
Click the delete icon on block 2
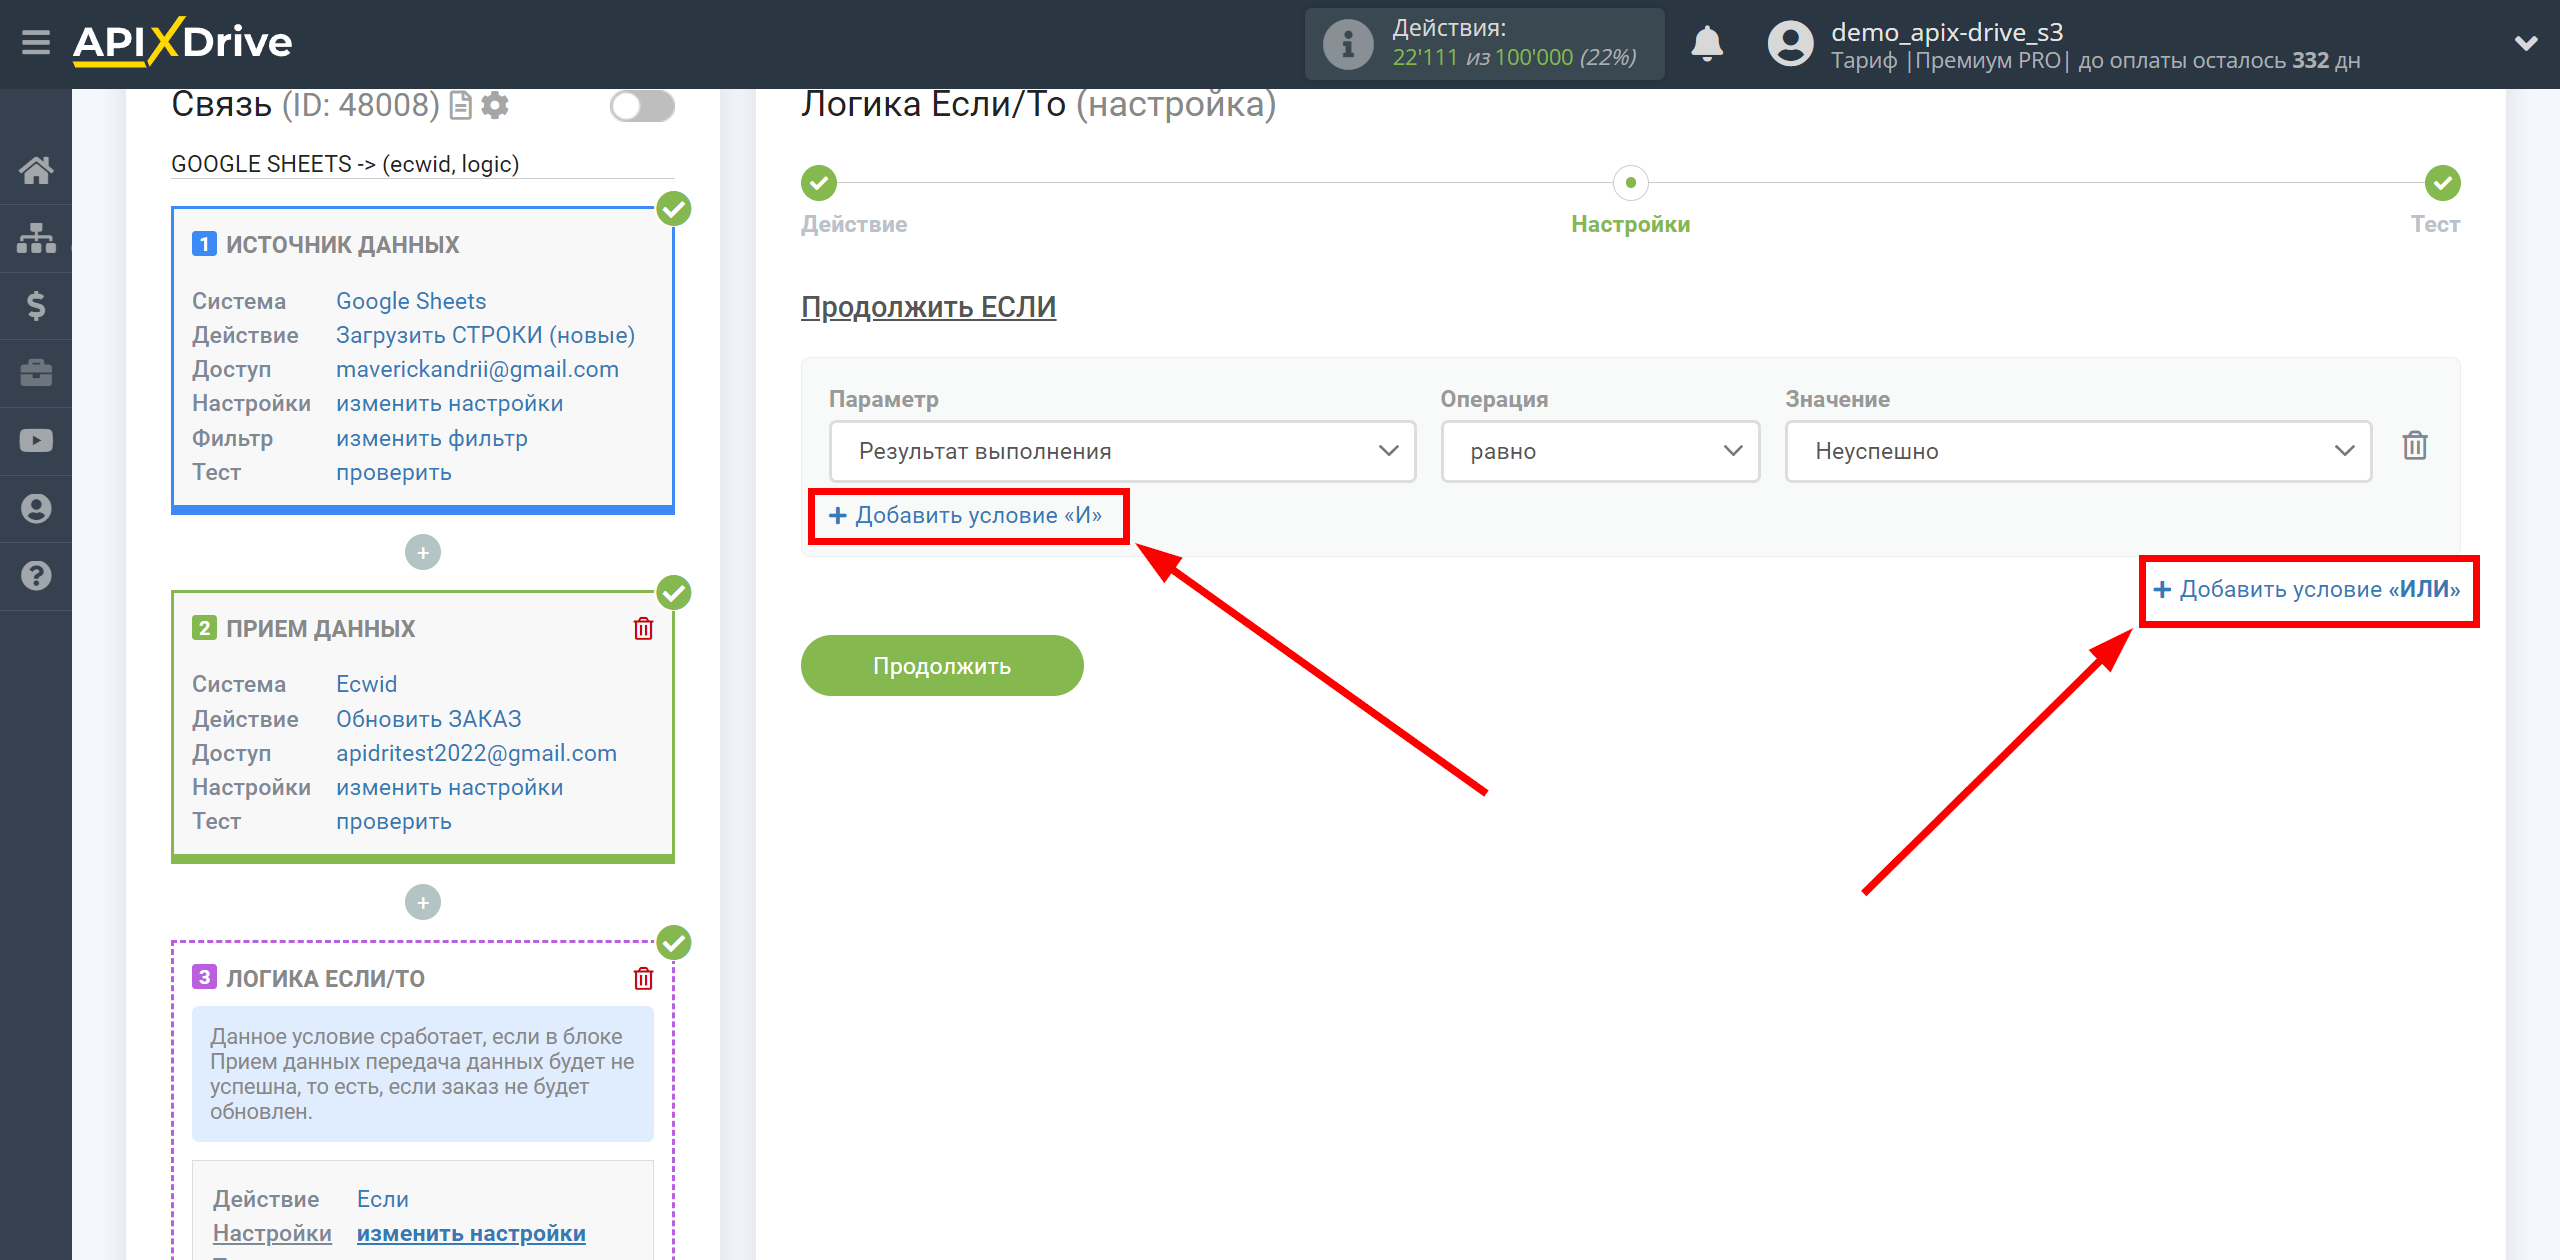point(642,630)
